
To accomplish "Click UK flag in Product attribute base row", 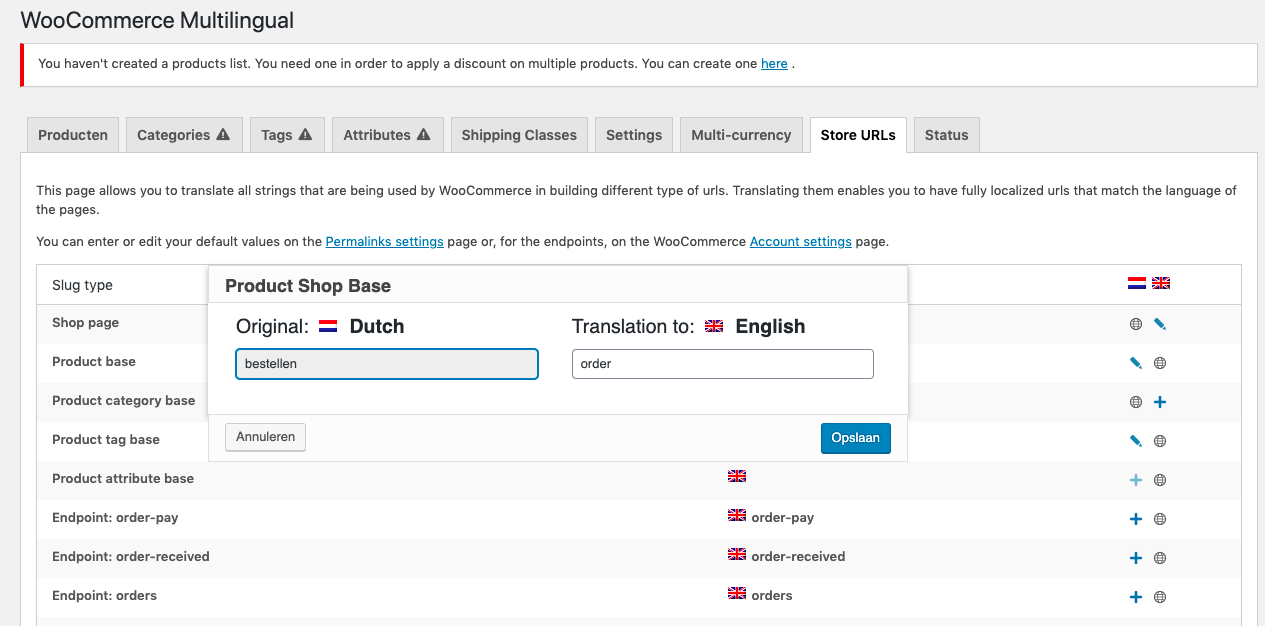I will coord(737,476).
